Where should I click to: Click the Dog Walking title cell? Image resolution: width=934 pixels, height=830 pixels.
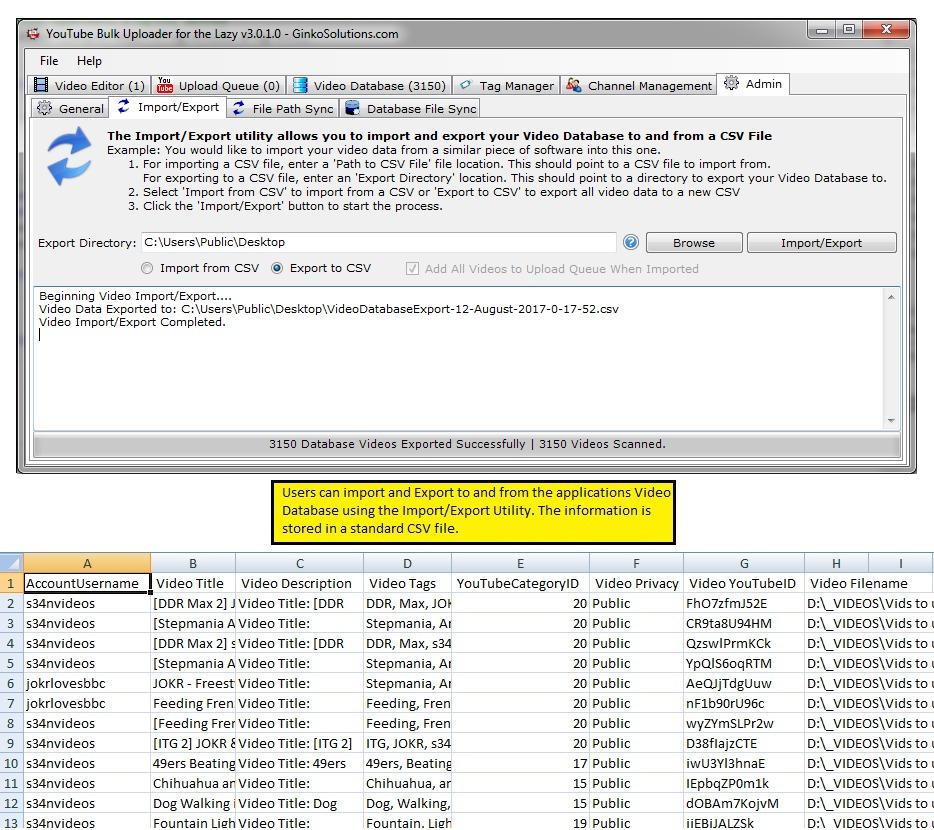[193, 803]
